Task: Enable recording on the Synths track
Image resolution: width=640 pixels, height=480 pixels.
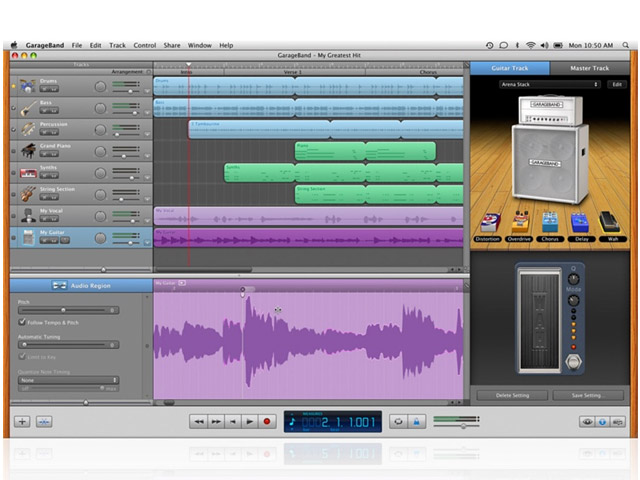Action: point(13,173)
